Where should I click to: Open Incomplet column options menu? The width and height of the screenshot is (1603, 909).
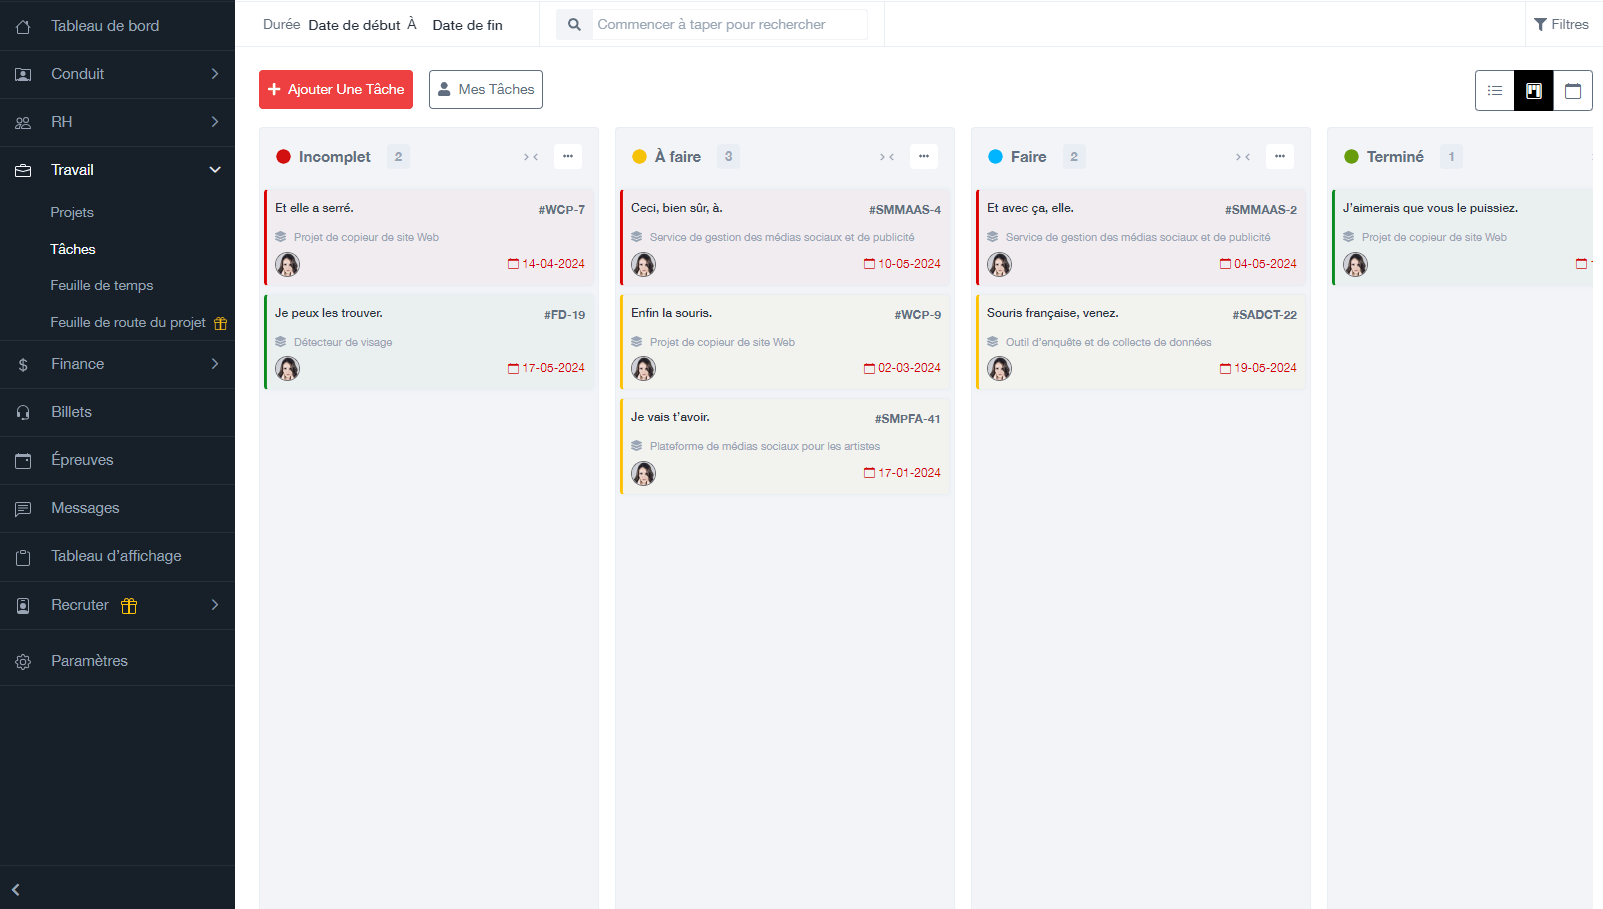tap(568, 156)
